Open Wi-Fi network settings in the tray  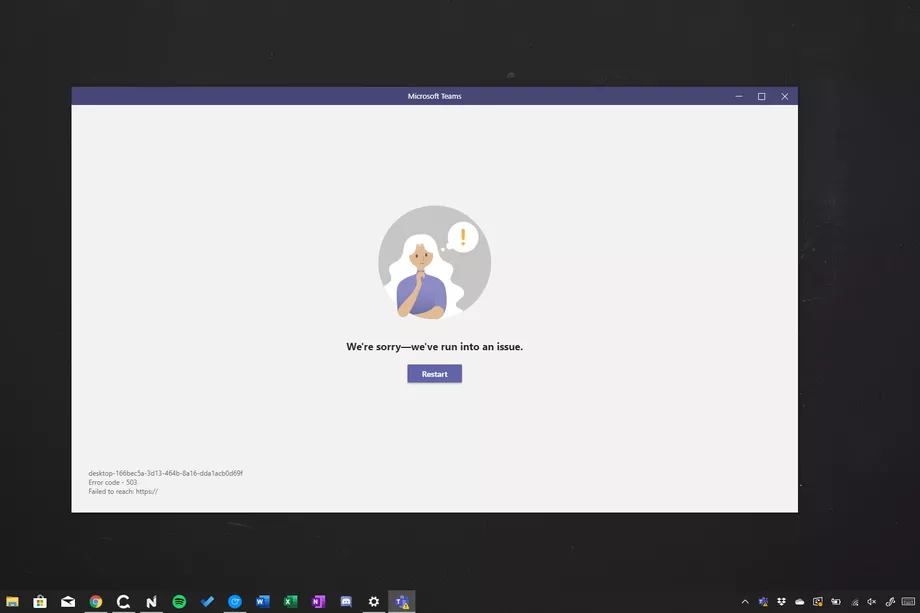(x=855, y=601)
